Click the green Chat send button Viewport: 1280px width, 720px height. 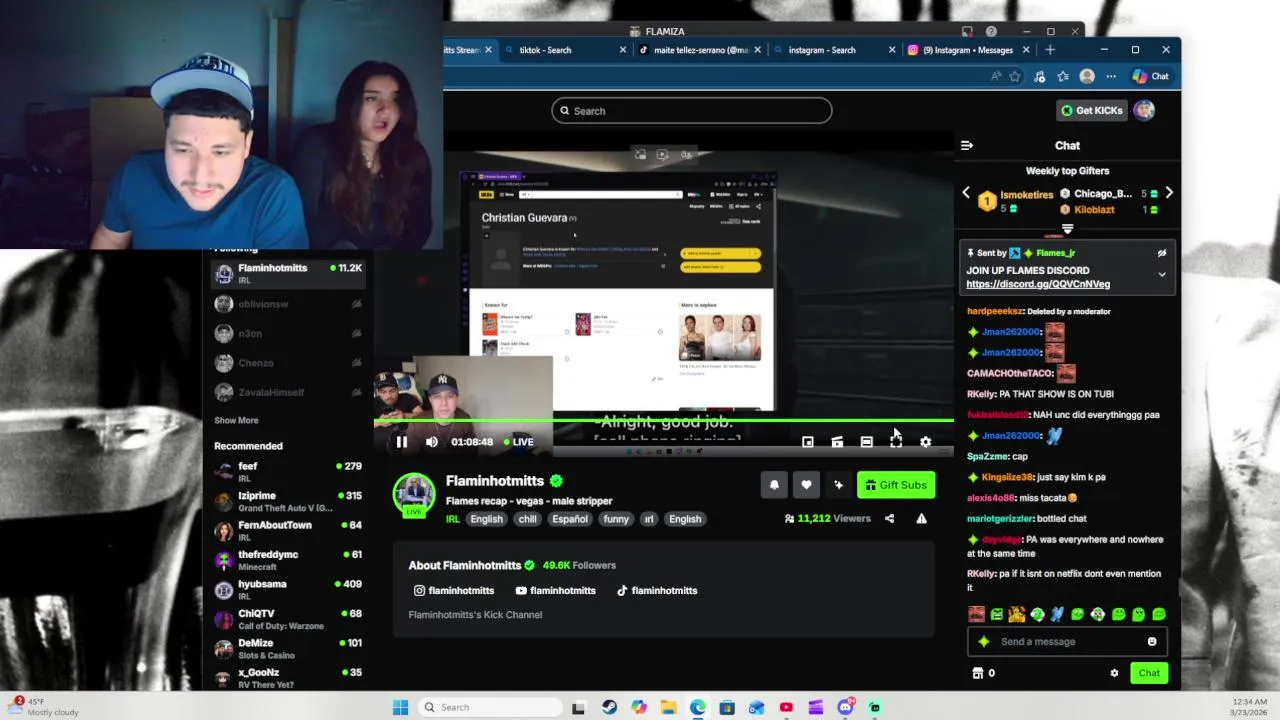tap(1149, 673)
